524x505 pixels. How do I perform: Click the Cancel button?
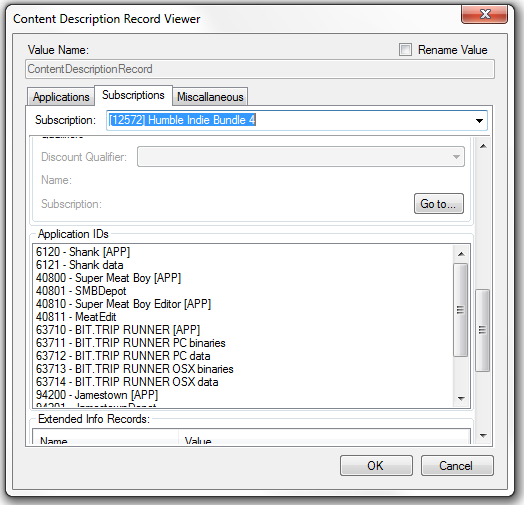pyautogui.click(x=457, y=465)
